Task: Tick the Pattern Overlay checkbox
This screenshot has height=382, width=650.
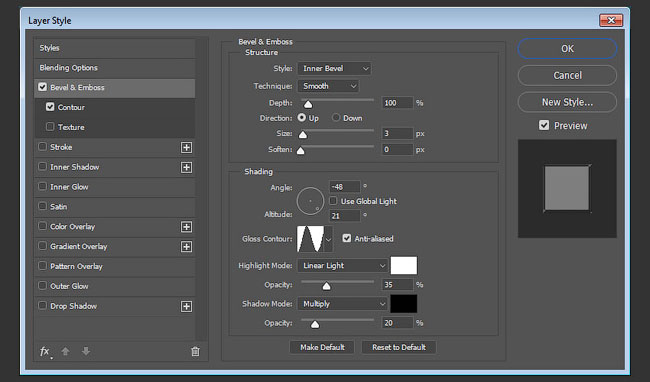Action: click(42, 266)
